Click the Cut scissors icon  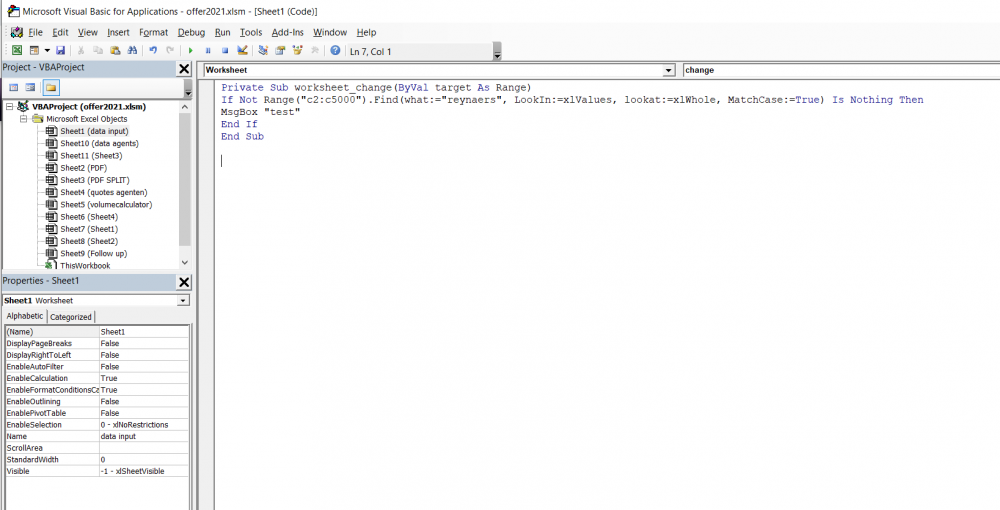(x=82, y=51)
